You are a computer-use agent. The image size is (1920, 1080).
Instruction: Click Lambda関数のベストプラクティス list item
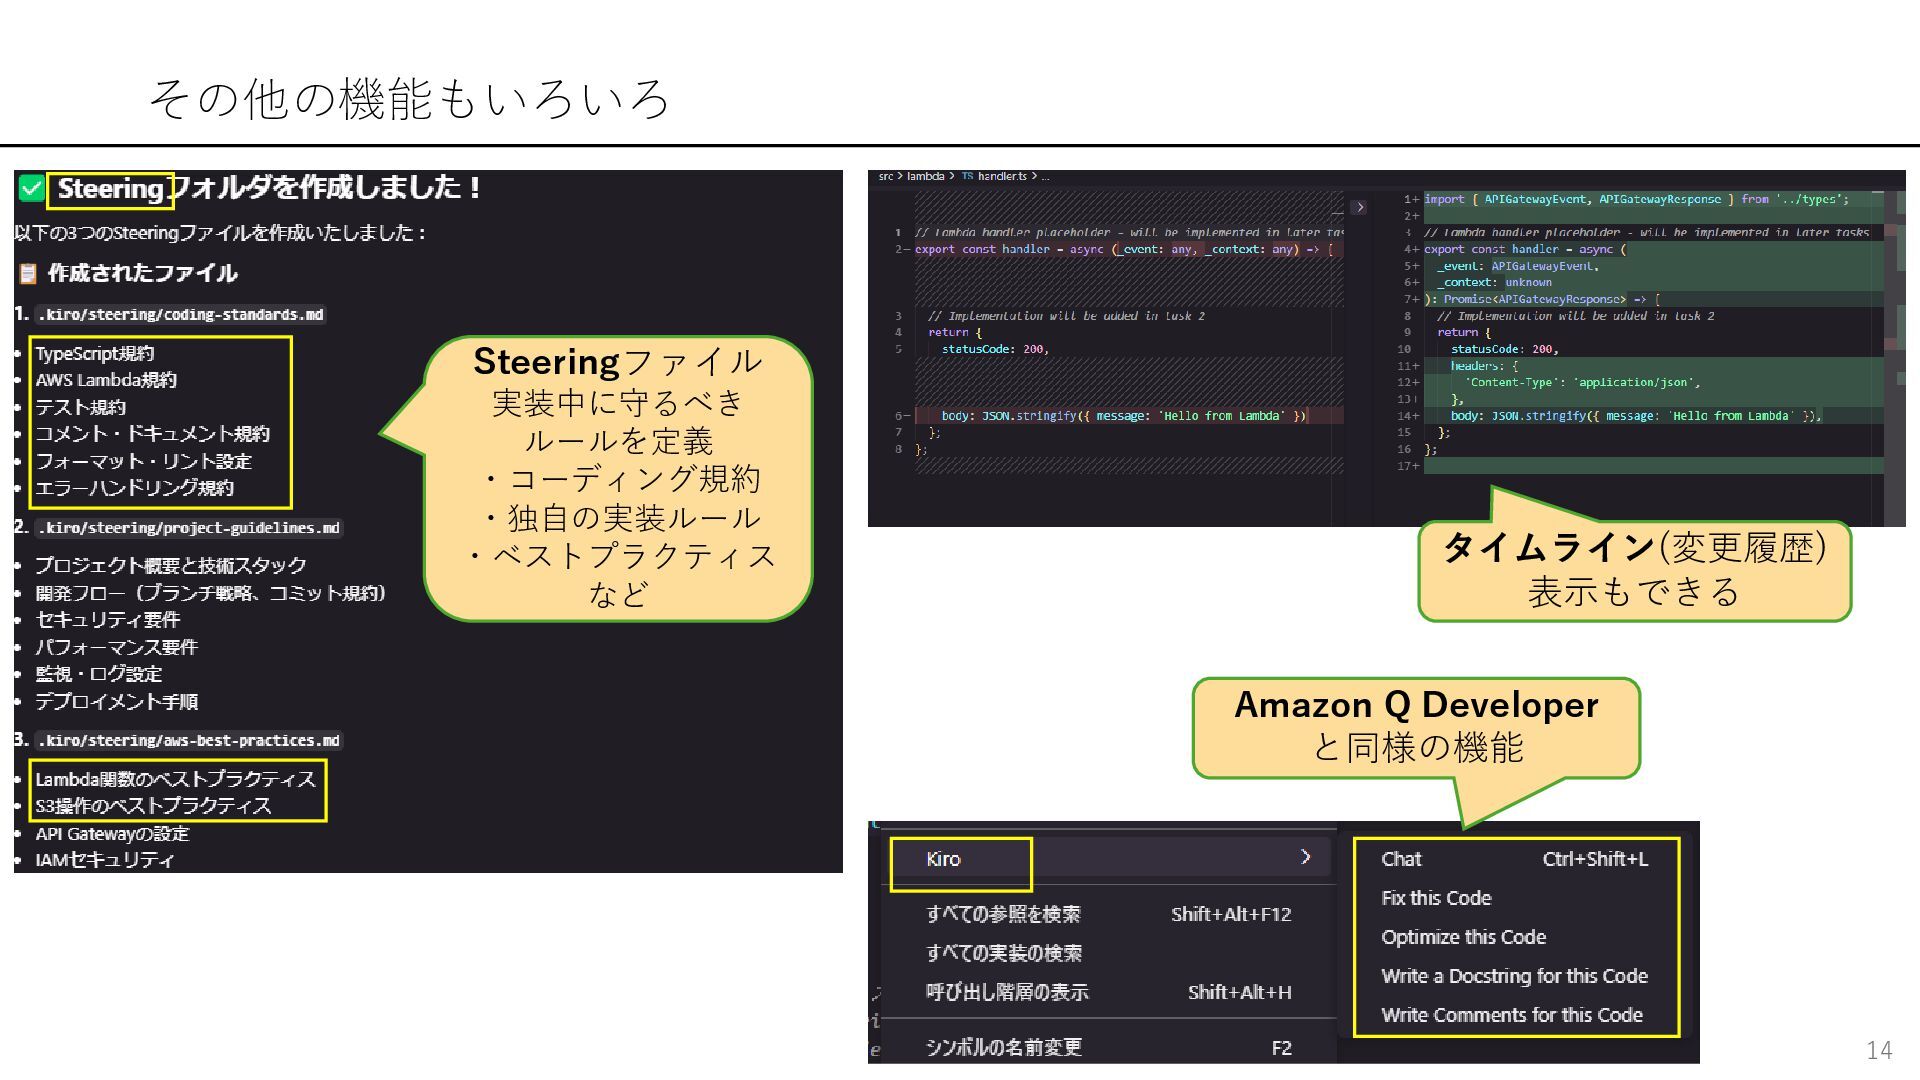point(175,779)
